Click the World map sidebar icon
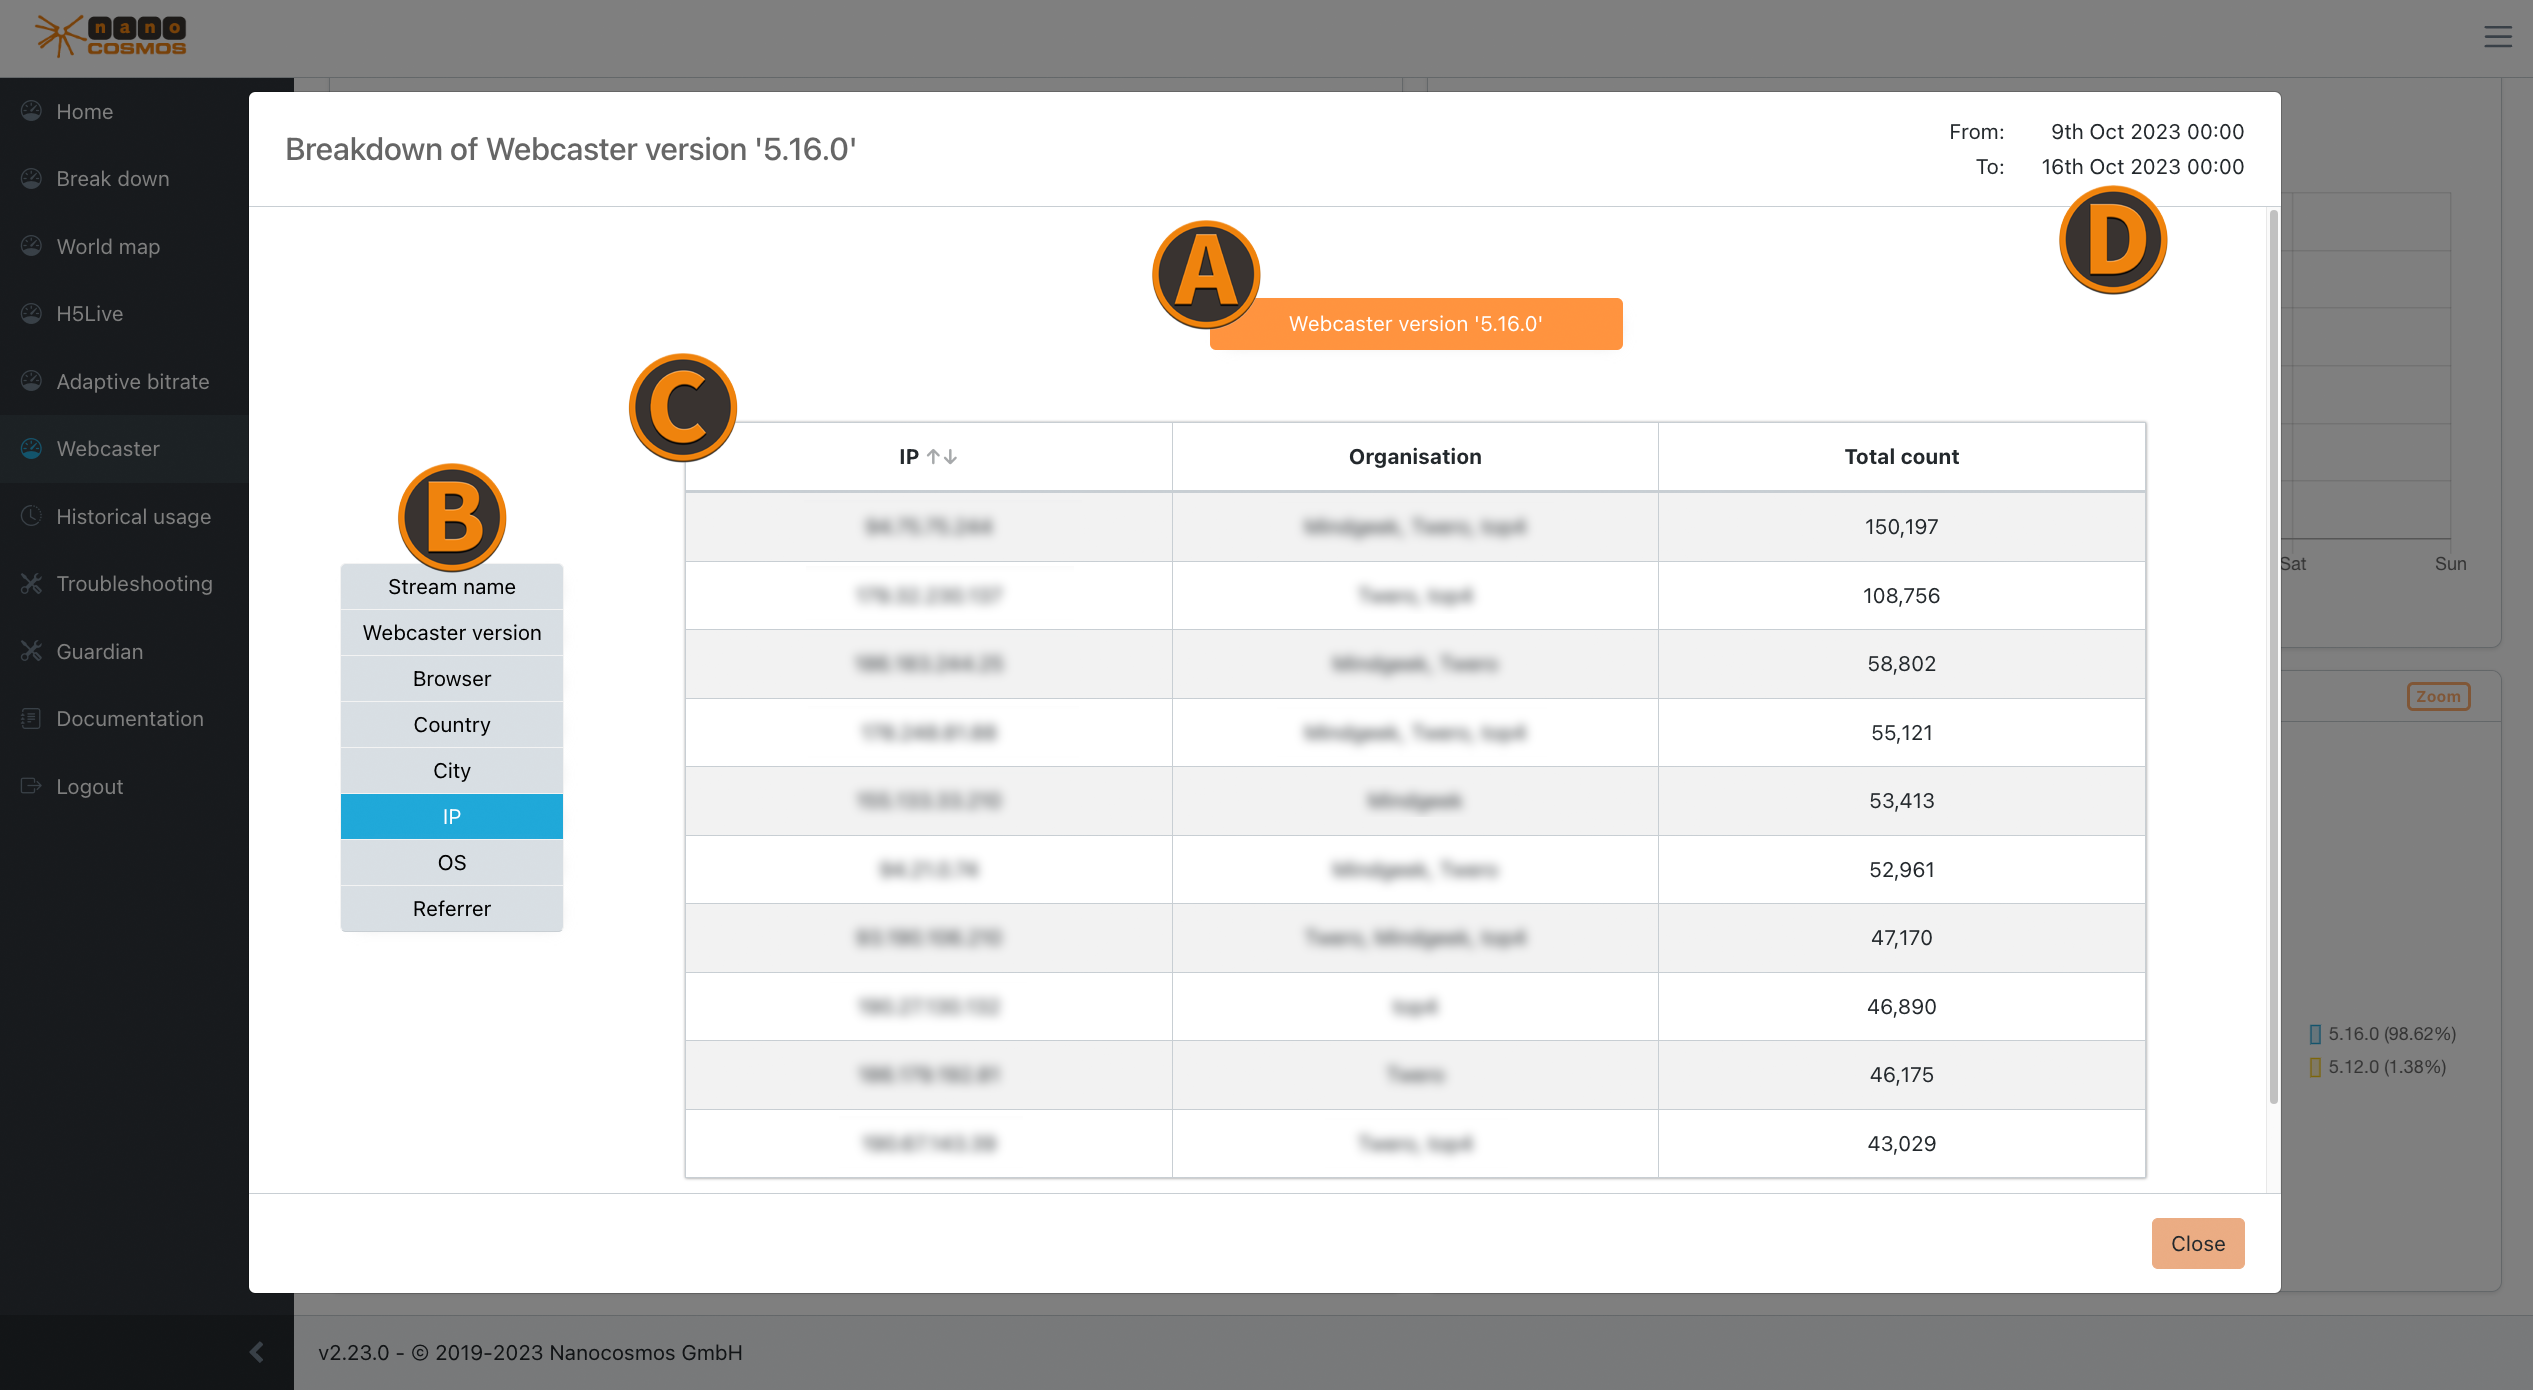This screenshot has width=2533, height=1390. pyautogui.click(x=32, y=246)
